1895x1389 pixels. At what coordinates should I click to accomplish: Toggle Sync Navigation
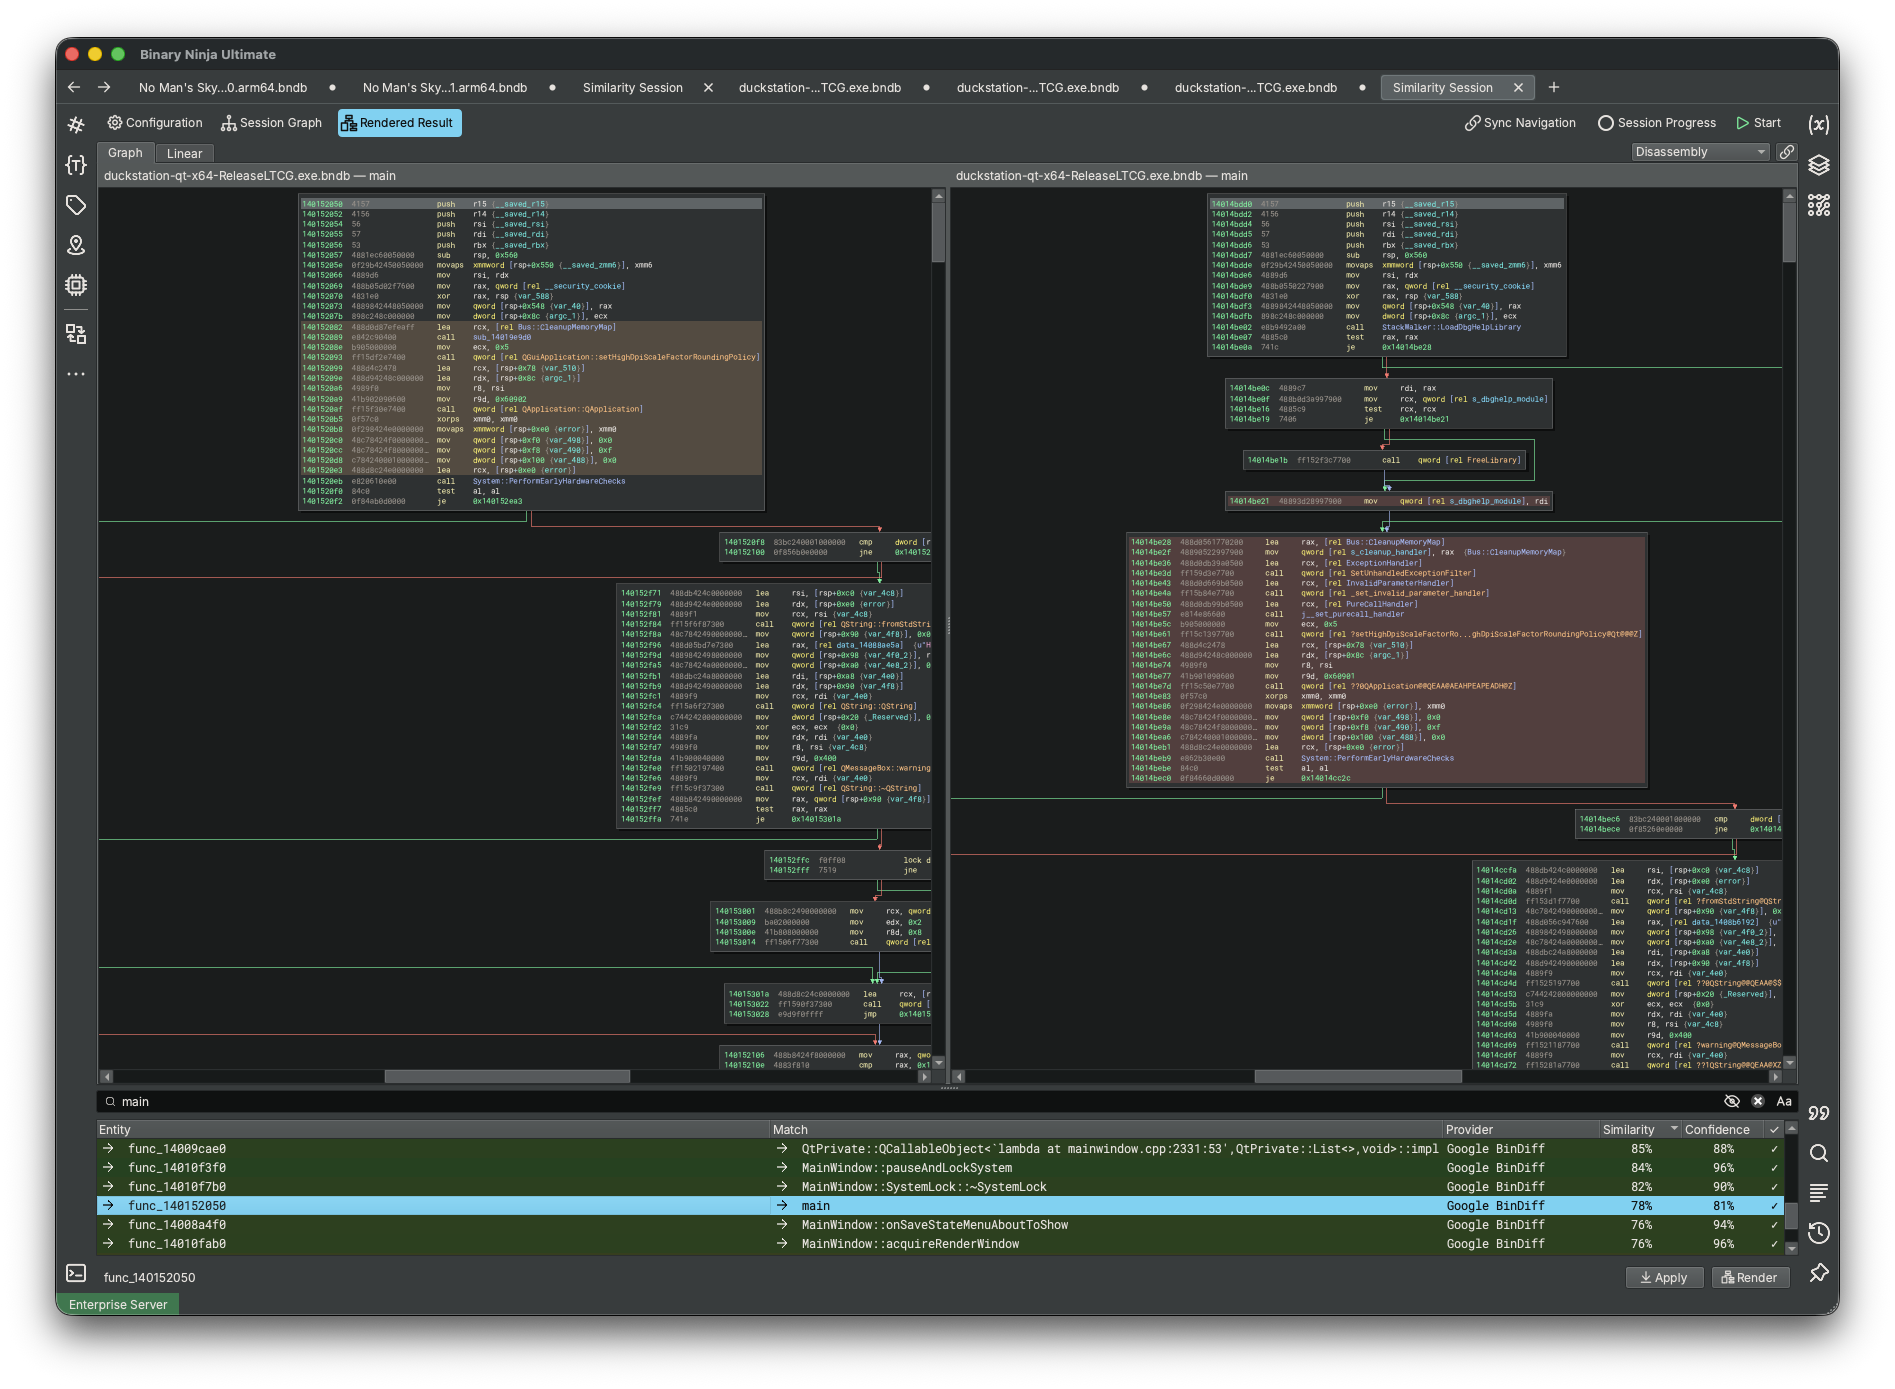pos(1520,123)
